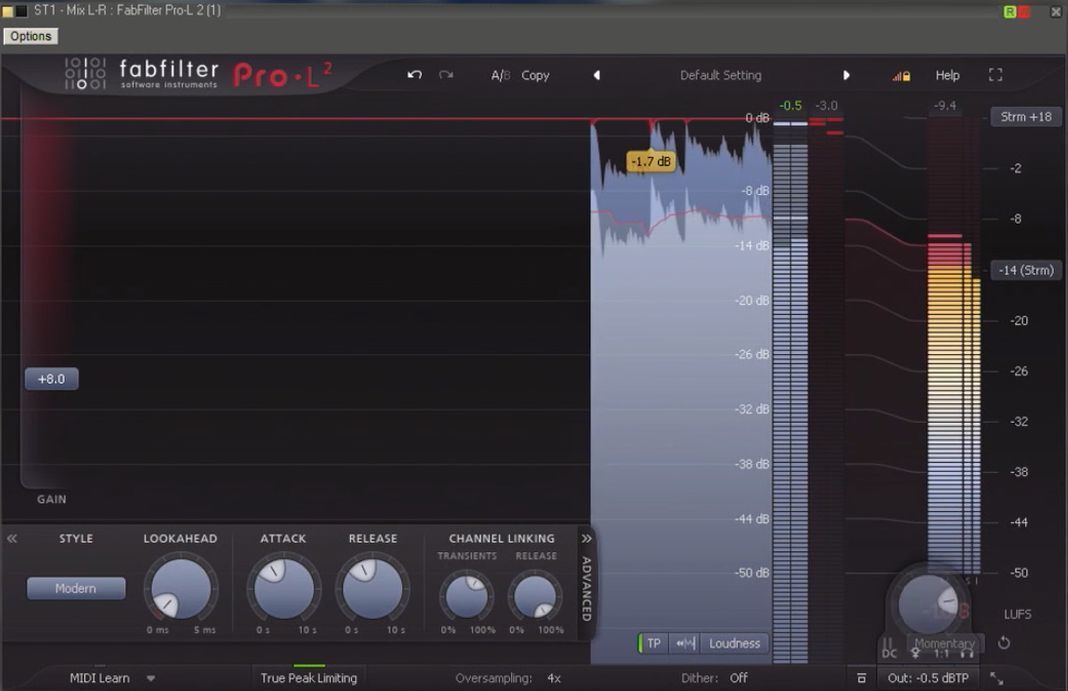Click the undo arrow icon

coord(414,75)
